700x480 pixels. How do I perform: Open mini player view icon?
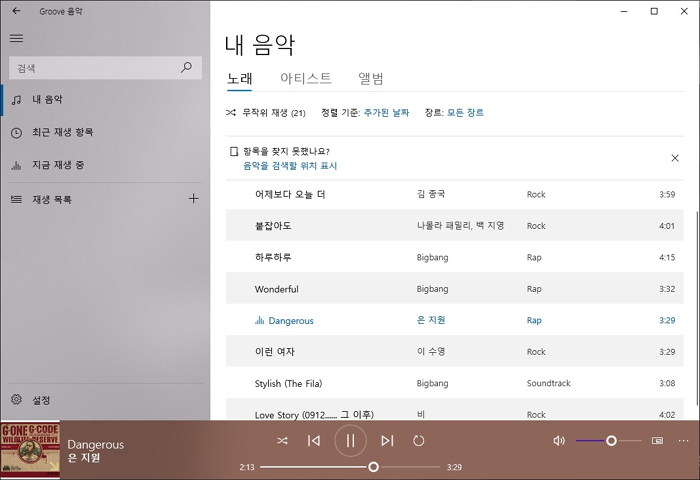coord(657,441)
